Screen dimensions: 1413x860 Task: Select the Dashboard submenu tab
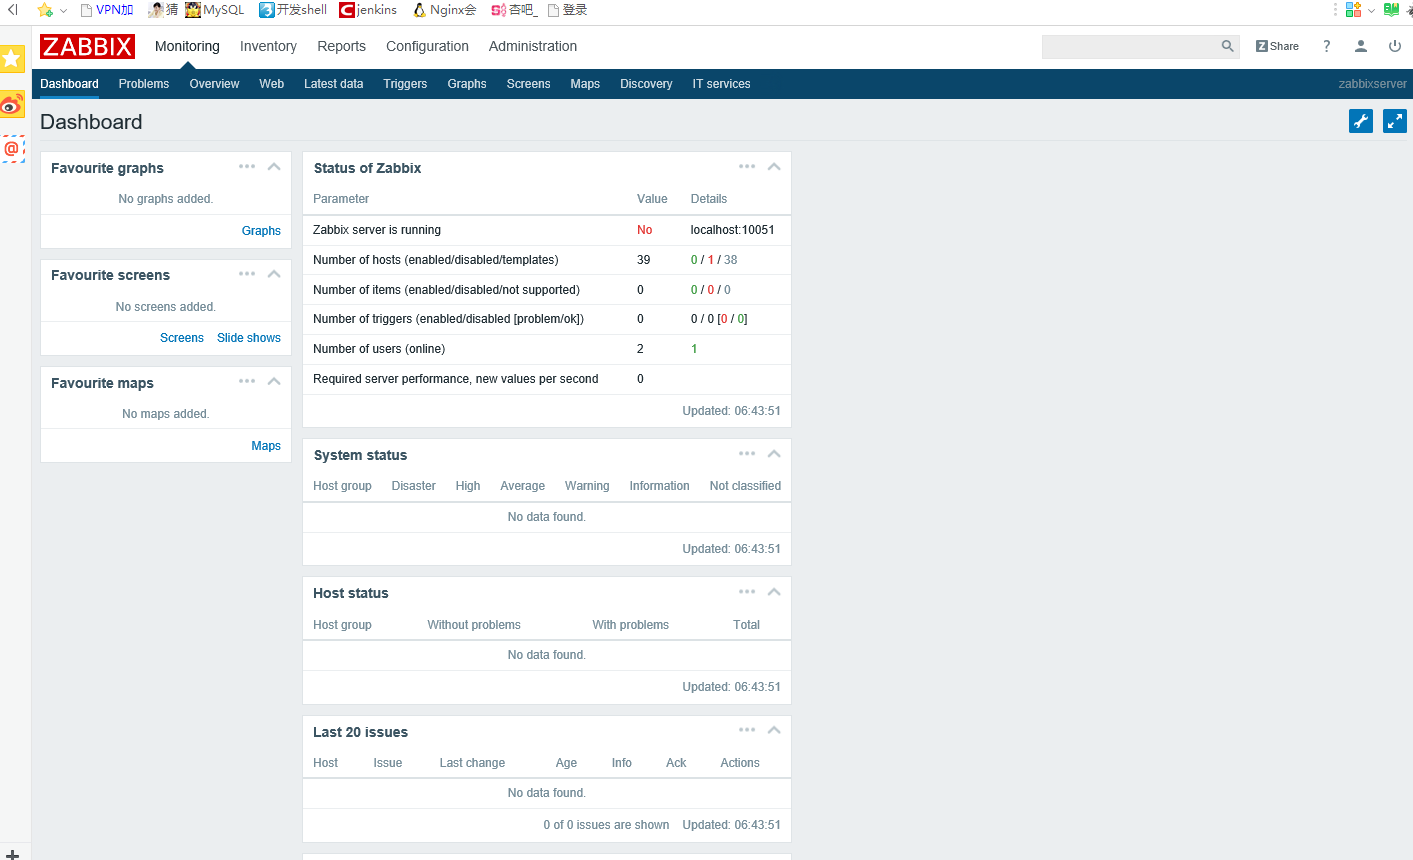[69, 84]
